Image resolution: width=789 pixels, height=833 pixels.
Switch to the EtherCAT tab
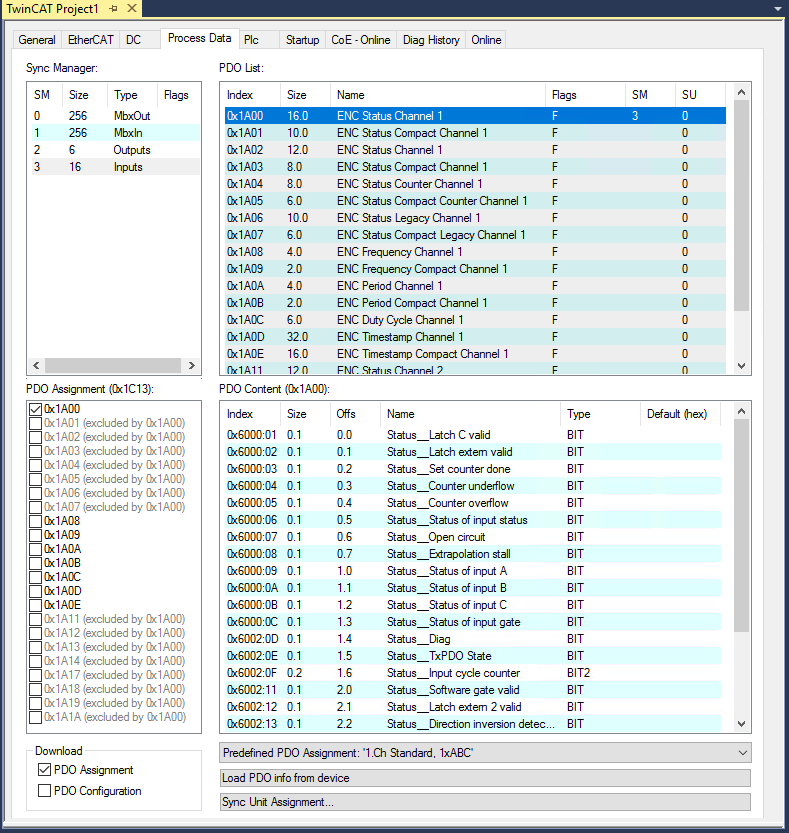90,40
